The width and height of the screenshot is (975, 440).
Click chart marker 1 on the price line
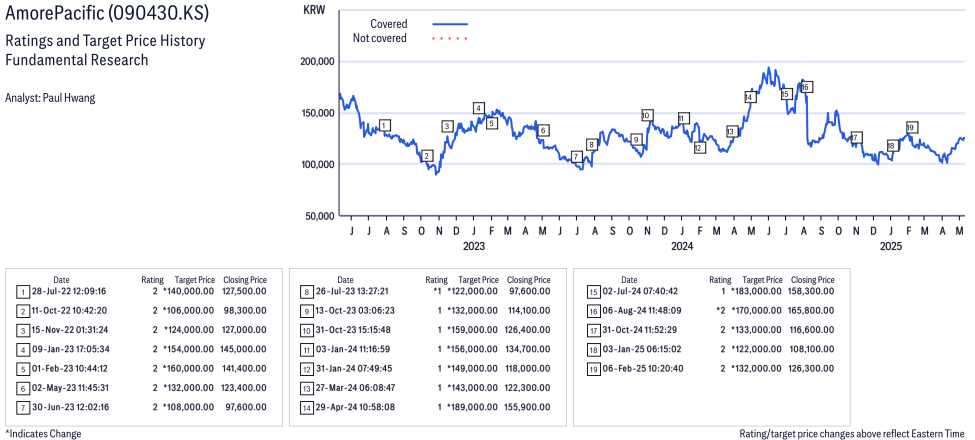coord(385,126)
